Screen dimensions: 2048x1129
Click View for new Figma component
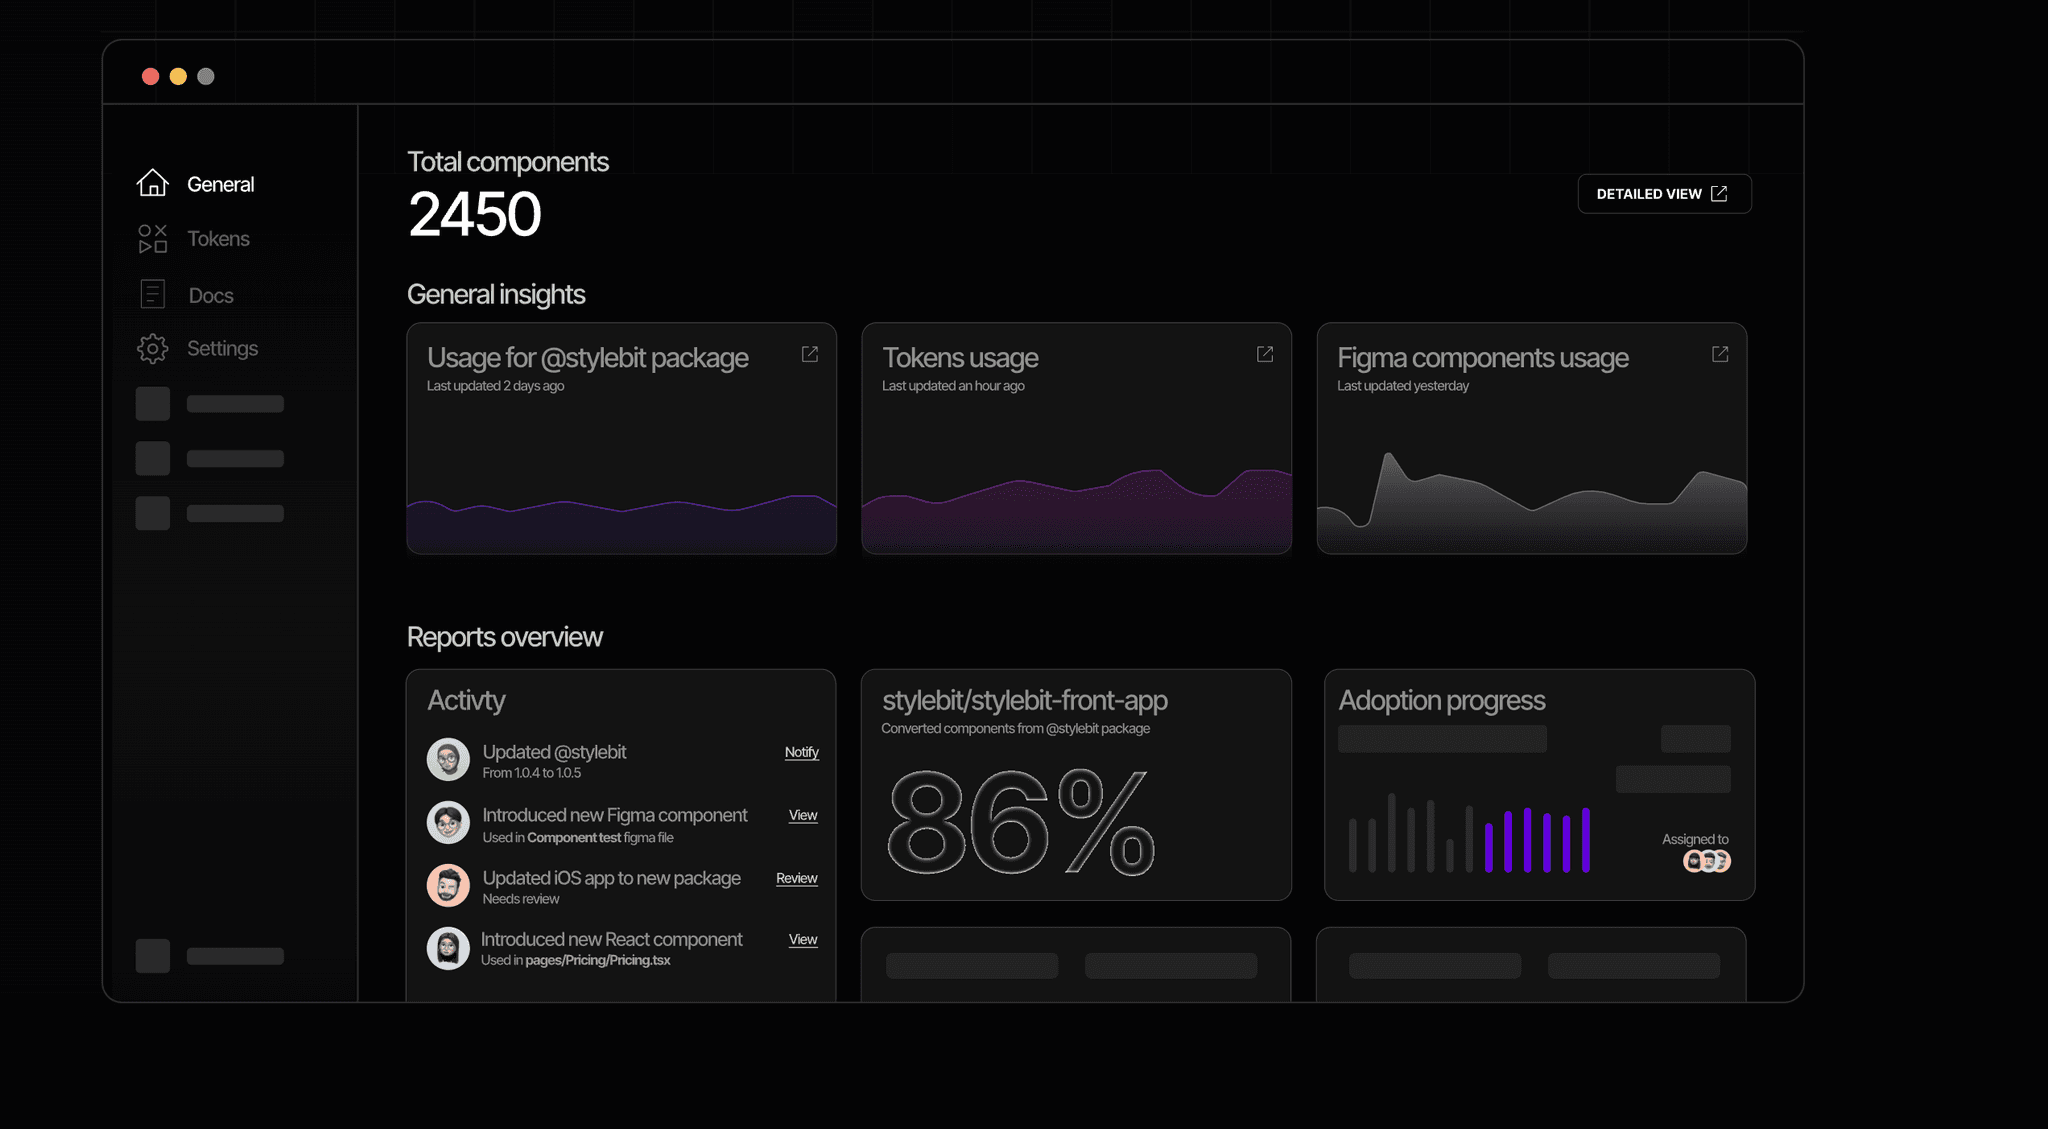(803, 815)
